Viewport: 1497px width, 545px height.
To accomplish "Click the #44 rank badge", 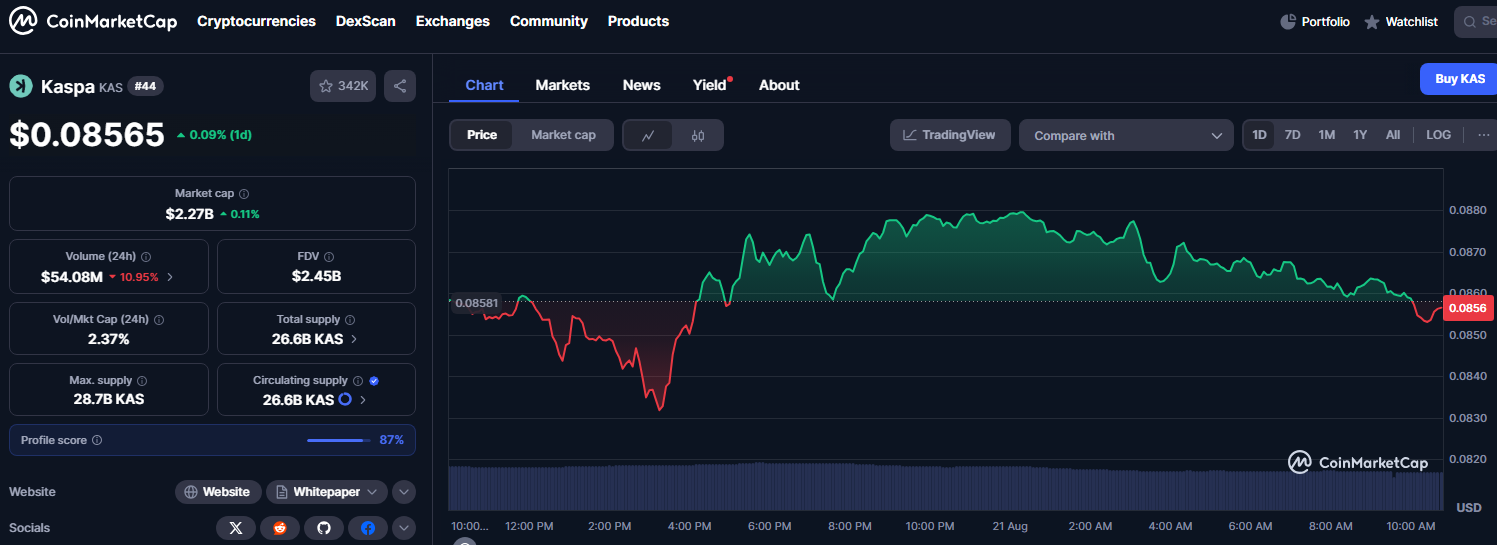I will click(145, 86).
